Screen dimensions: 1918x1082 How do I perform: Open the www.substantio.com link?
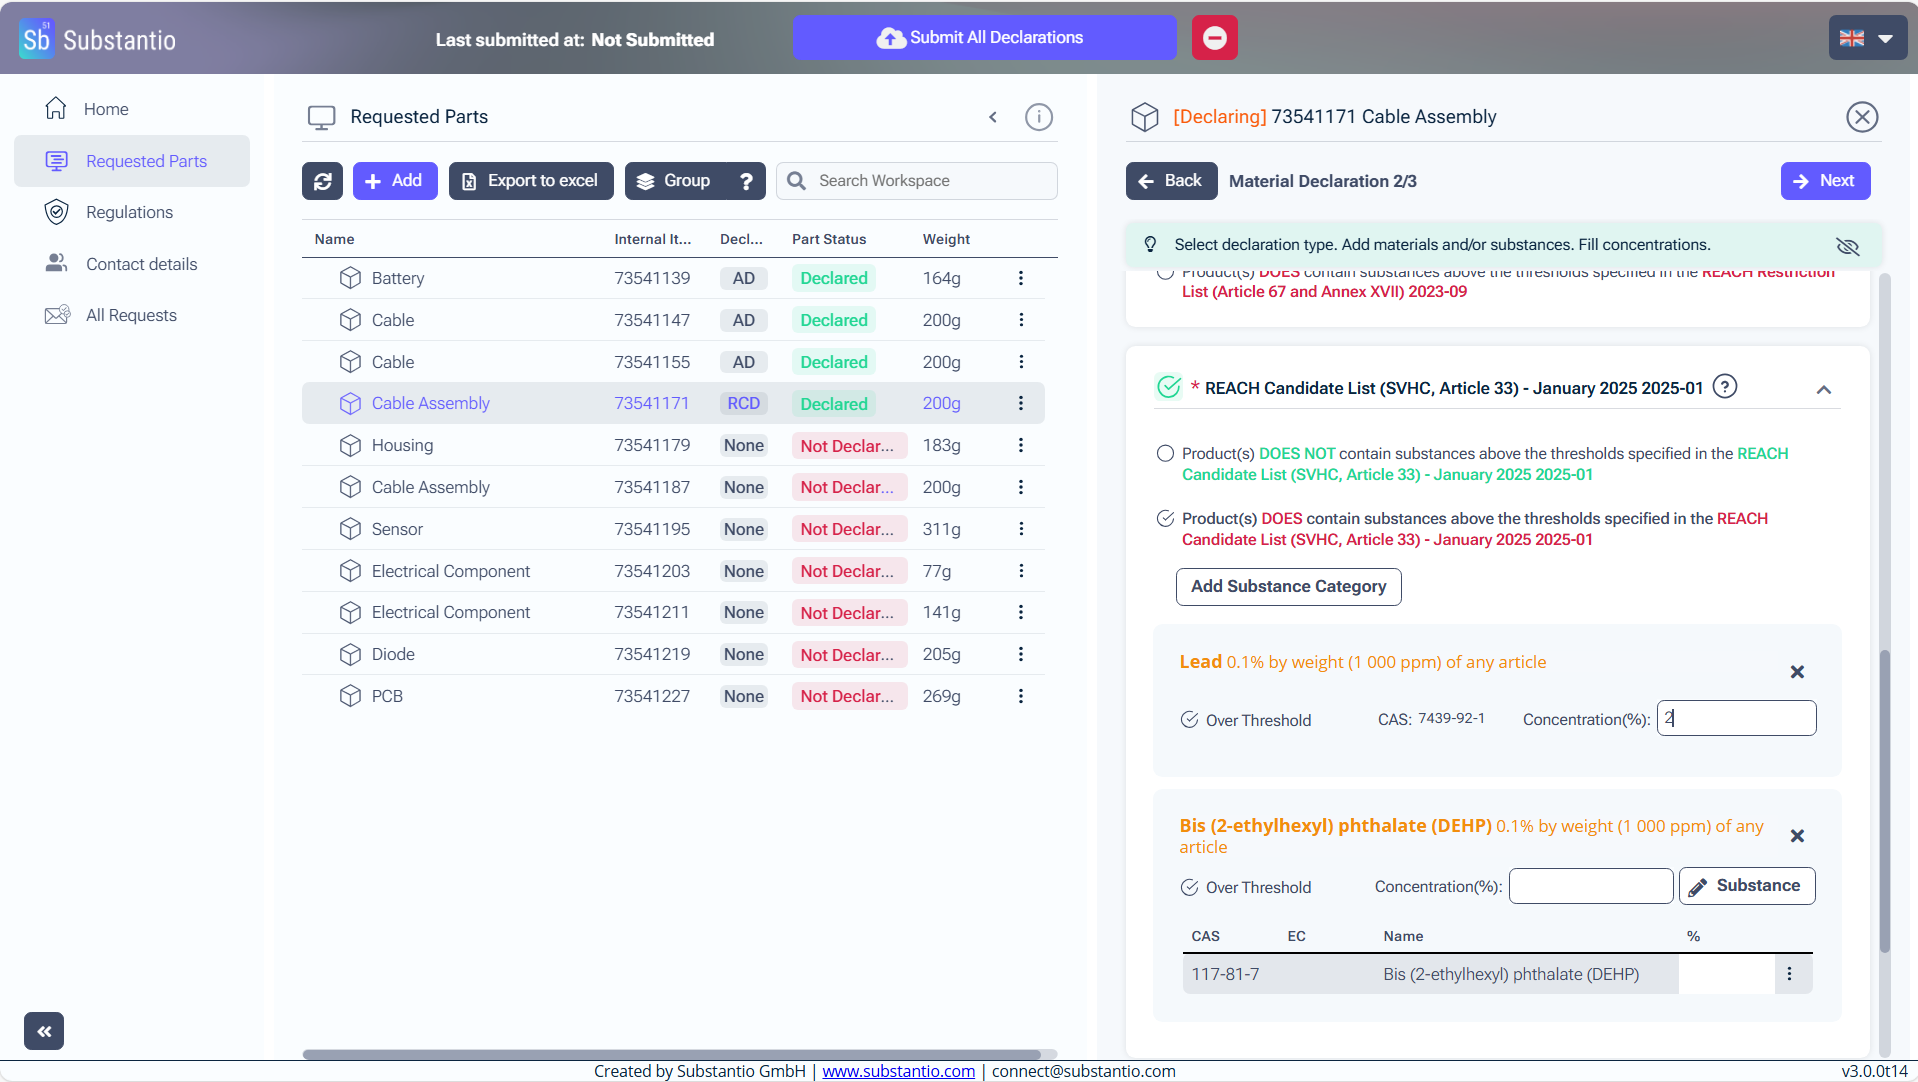(x=898, y=1071)
